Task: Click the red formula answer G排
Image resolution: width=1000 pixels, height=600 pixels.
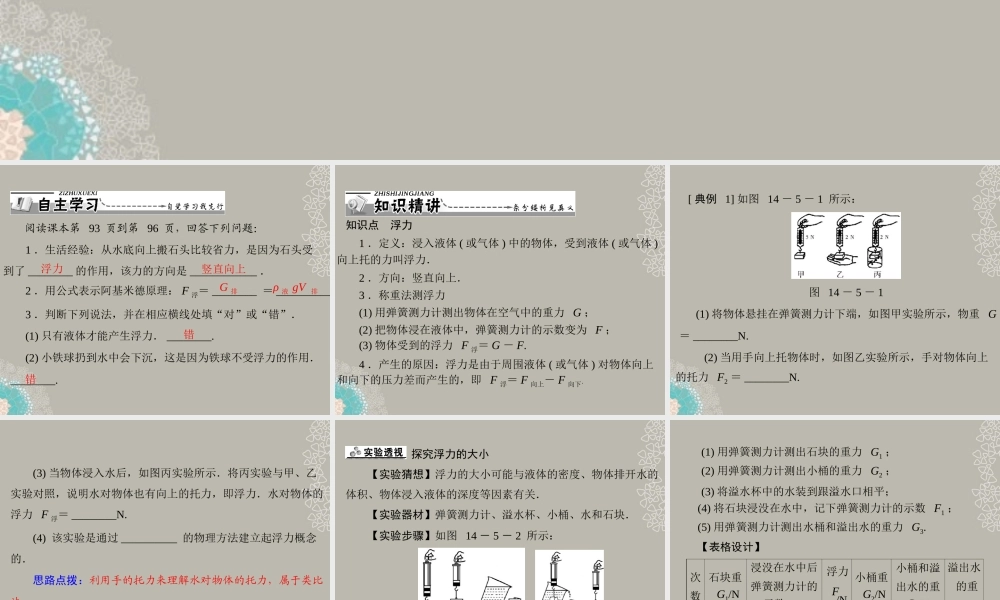Action: [228, 288]
